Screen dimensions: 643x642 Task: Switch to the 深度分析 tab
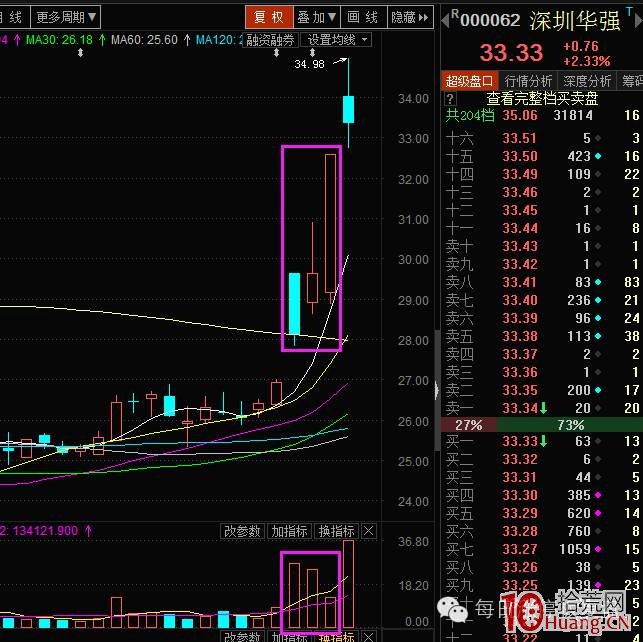(x=587, y=81)
